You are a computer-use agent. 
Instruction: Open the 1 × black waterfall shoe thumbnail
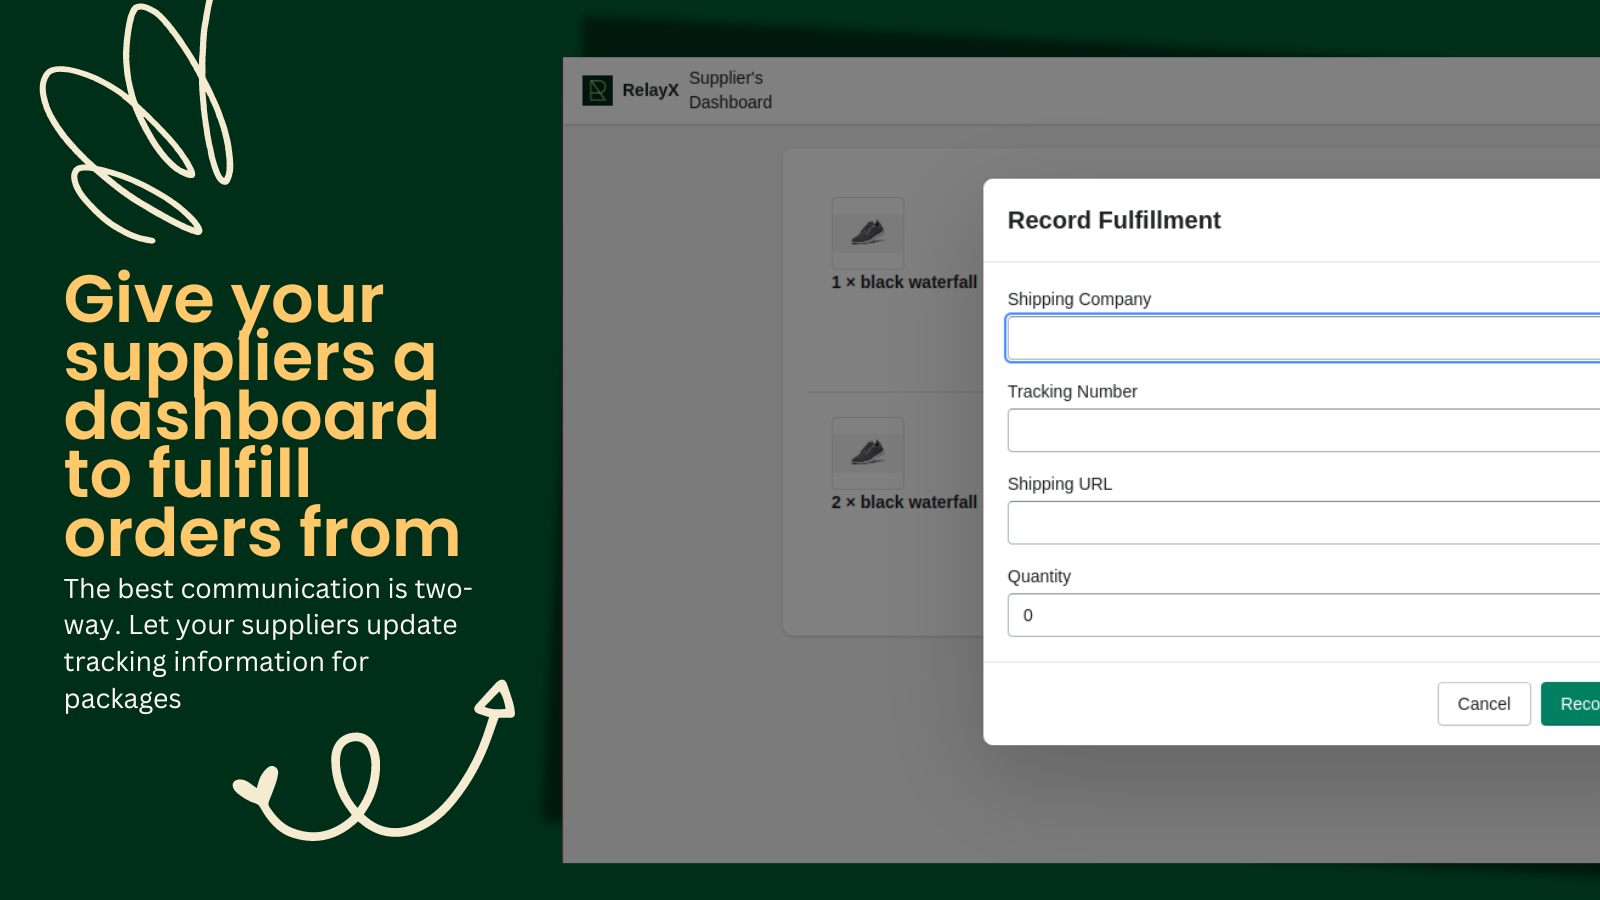[868, 232]
